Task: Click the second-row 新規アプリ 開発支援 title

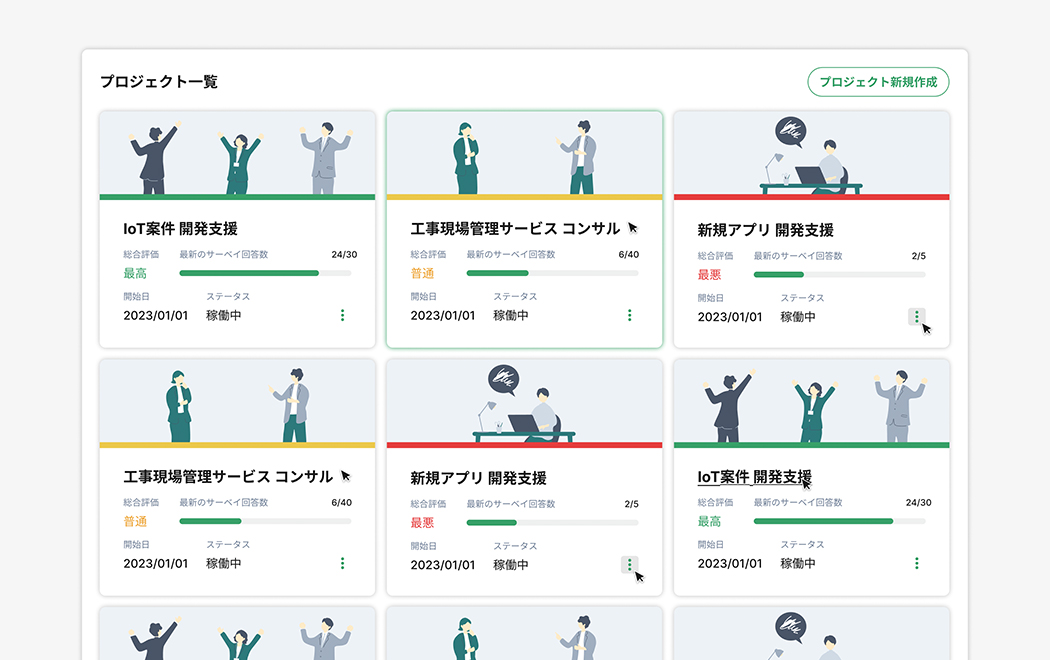Action: 478,478
